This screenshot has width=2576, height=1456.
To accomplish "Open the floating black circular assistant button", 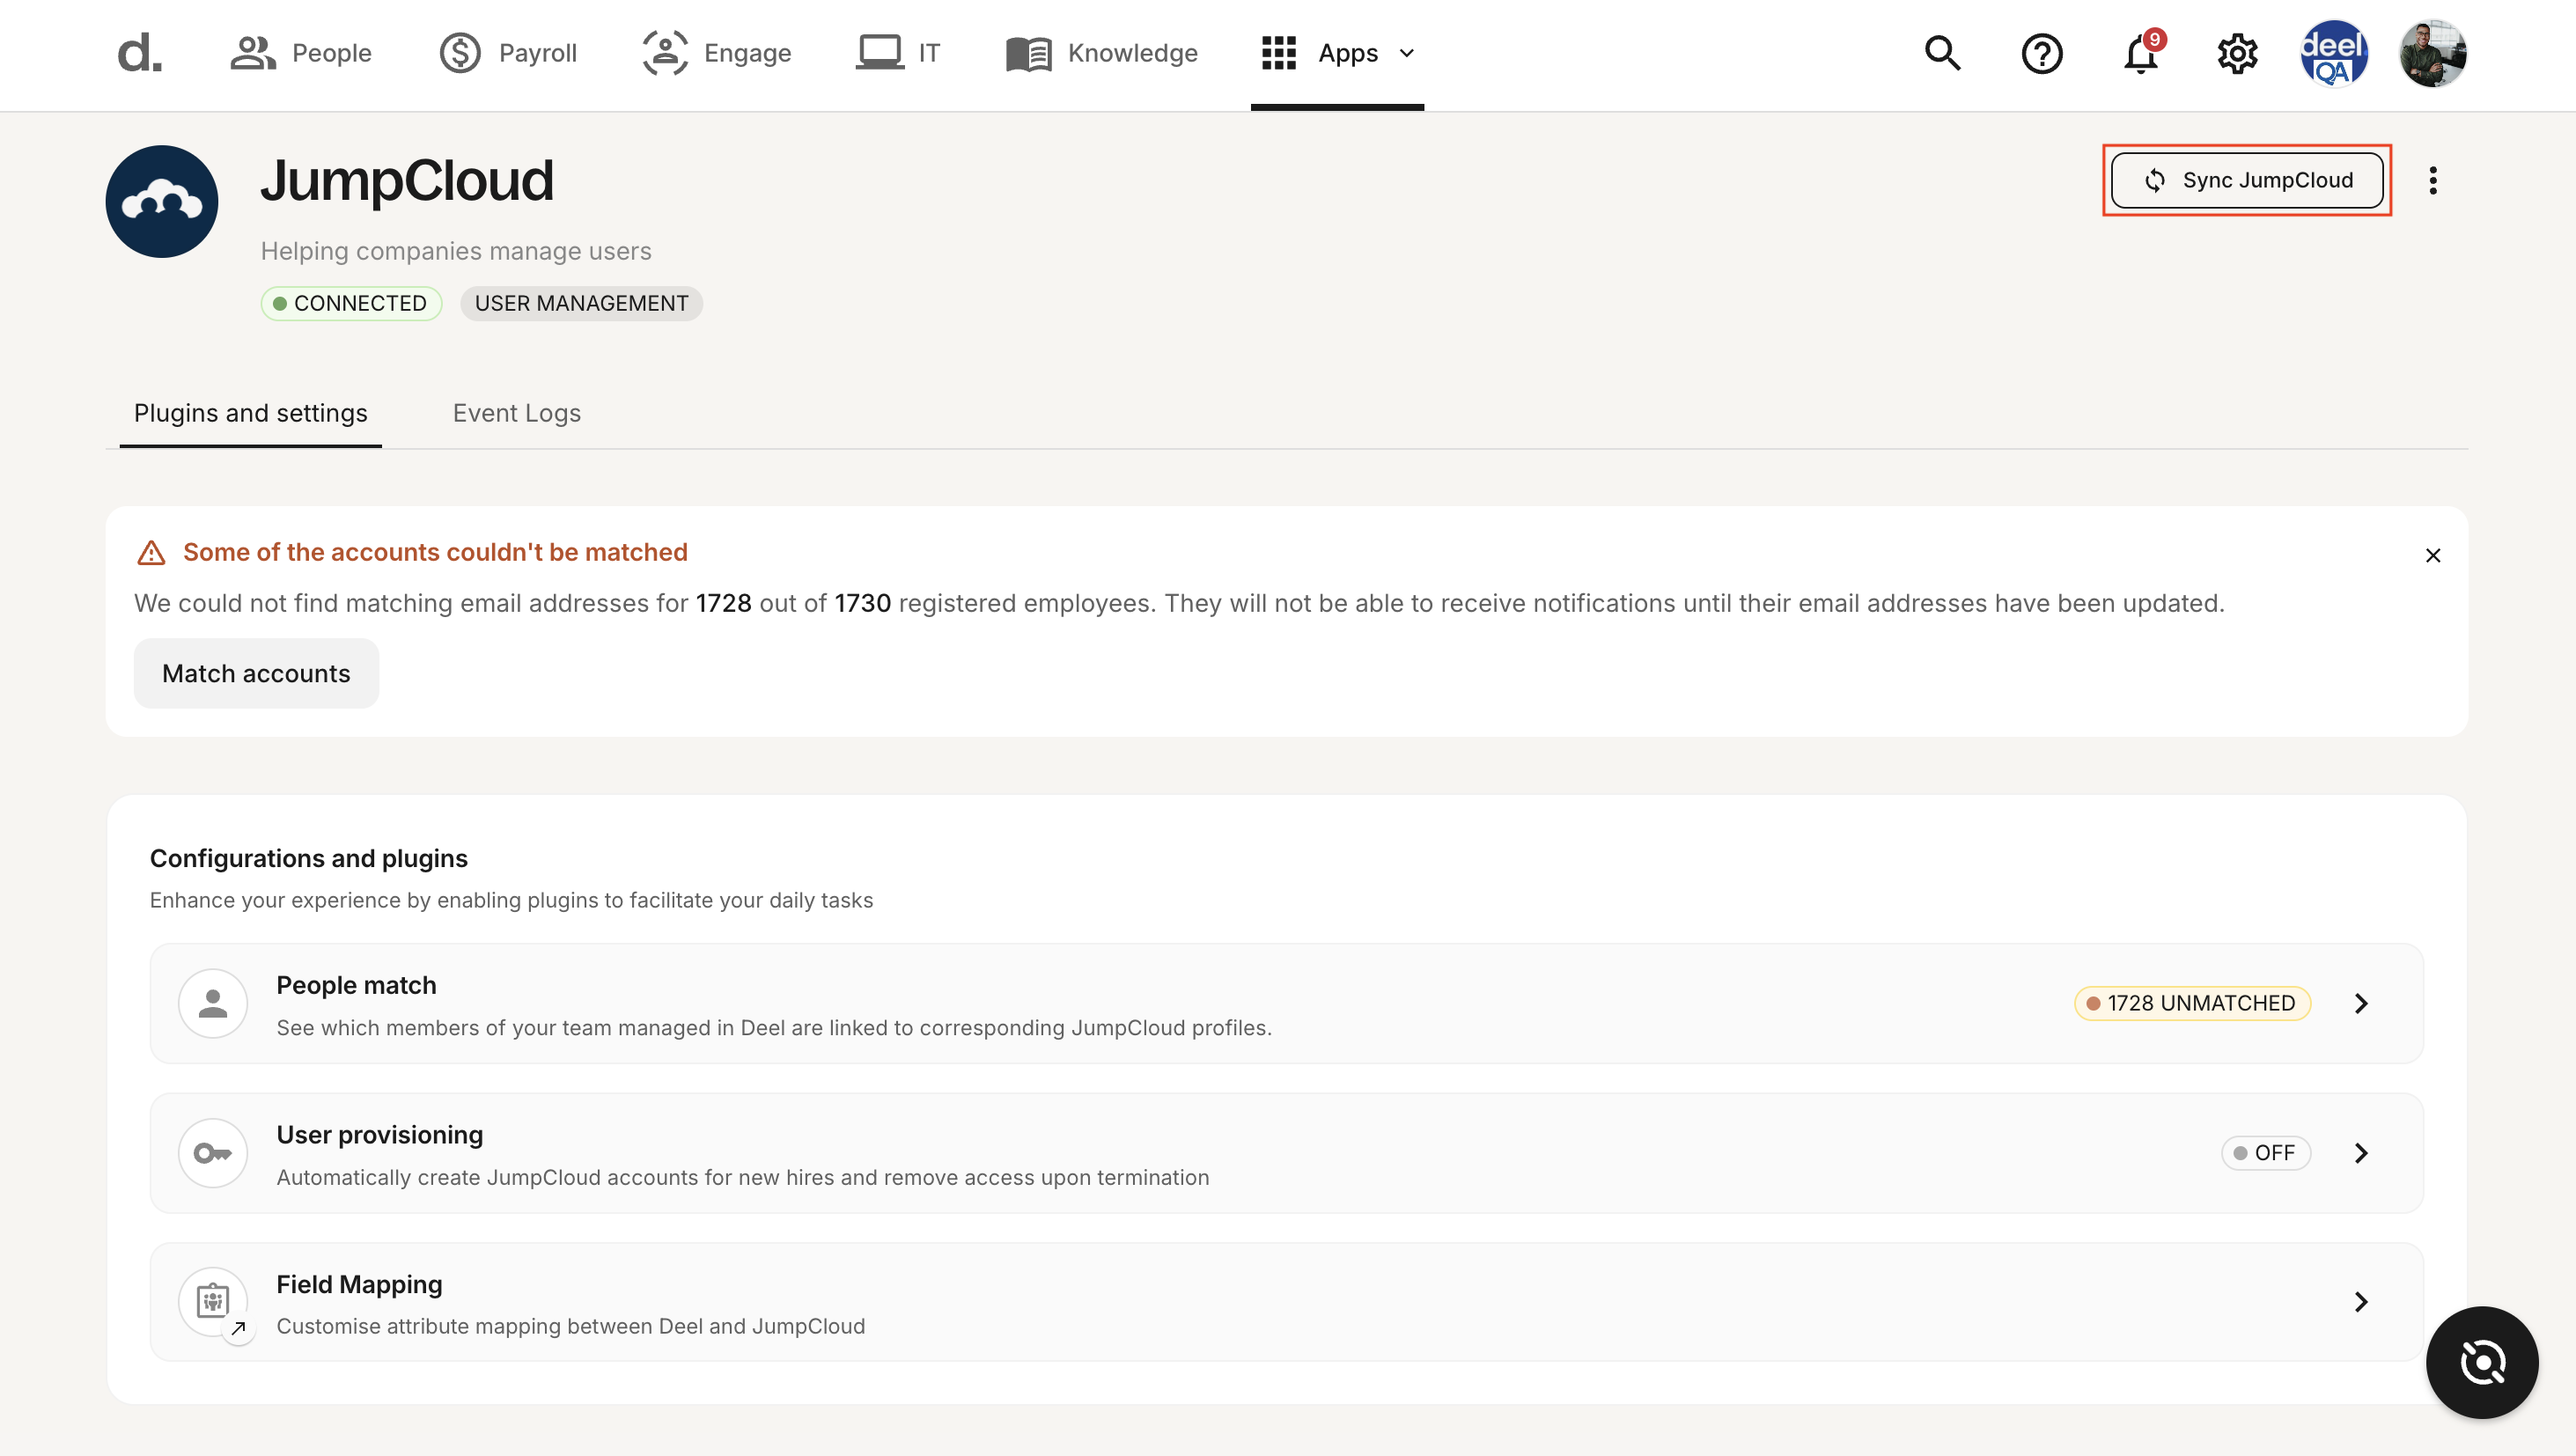I will pyautogui.click(x=2481, y=1362).
